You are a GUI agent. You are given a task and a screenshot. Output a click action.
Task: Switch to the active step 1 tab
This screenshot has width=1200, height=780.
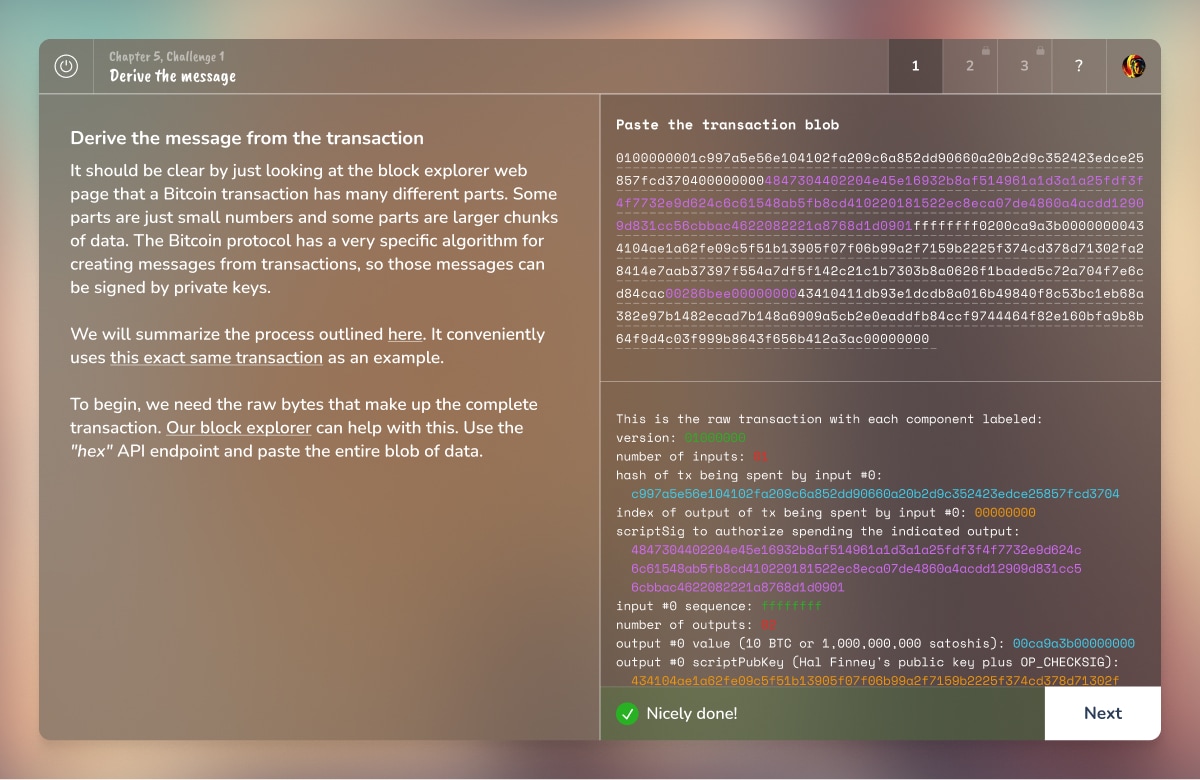pos(915,65)
